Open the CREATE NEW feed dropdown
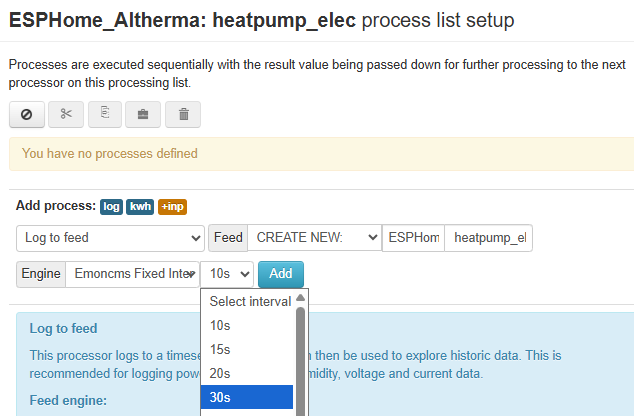The width and height of the screenshot is (634, 416). click(315, 238)
